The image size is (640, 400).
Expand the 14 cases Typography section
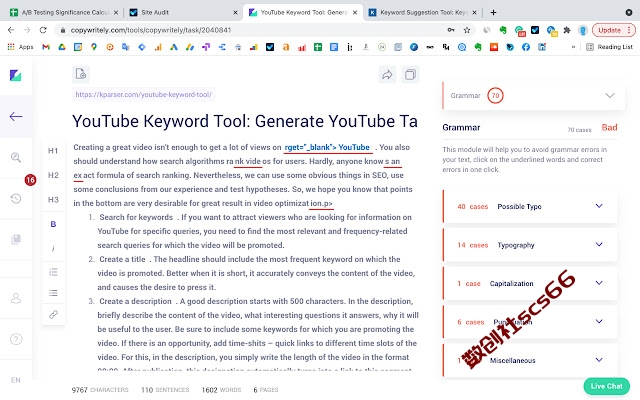point(530,245)
